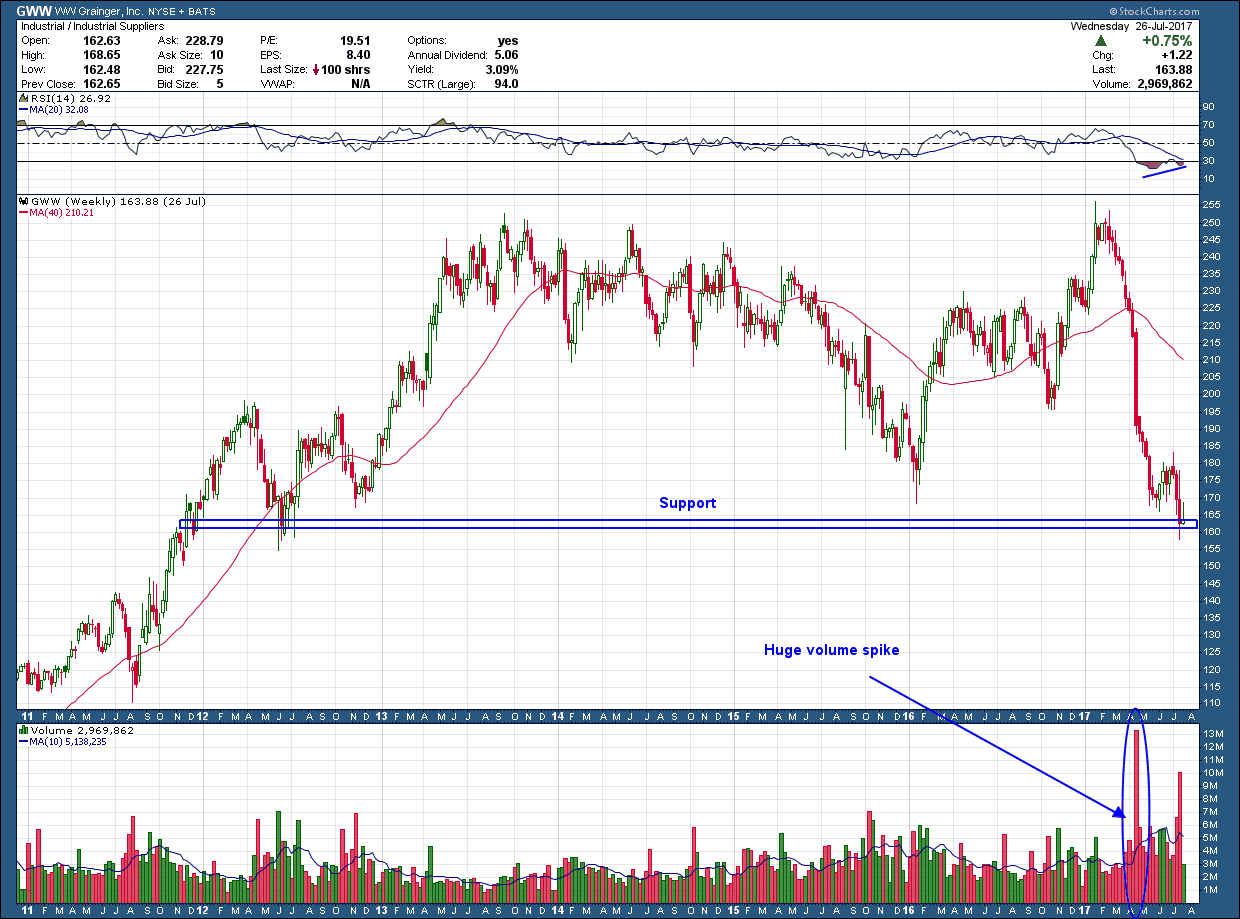The width and height of the screenshot is (1240, 919).
Task: Click the MA(40) 210.21 legend text
Action: (x=63, y=212)
